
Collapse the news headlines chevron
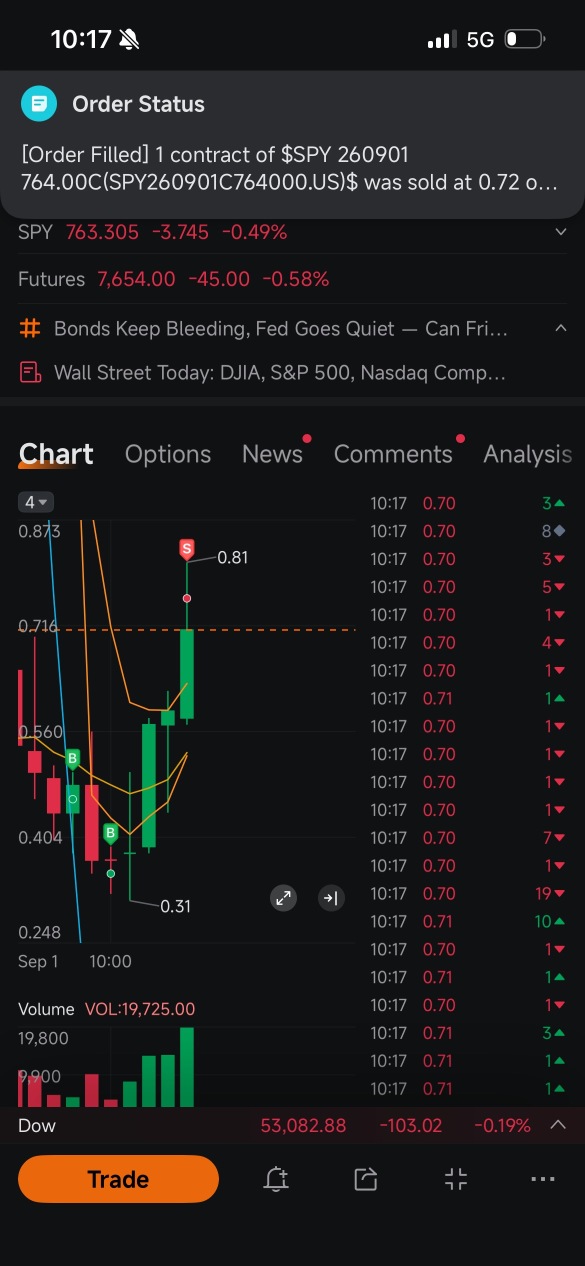[560, 328]
